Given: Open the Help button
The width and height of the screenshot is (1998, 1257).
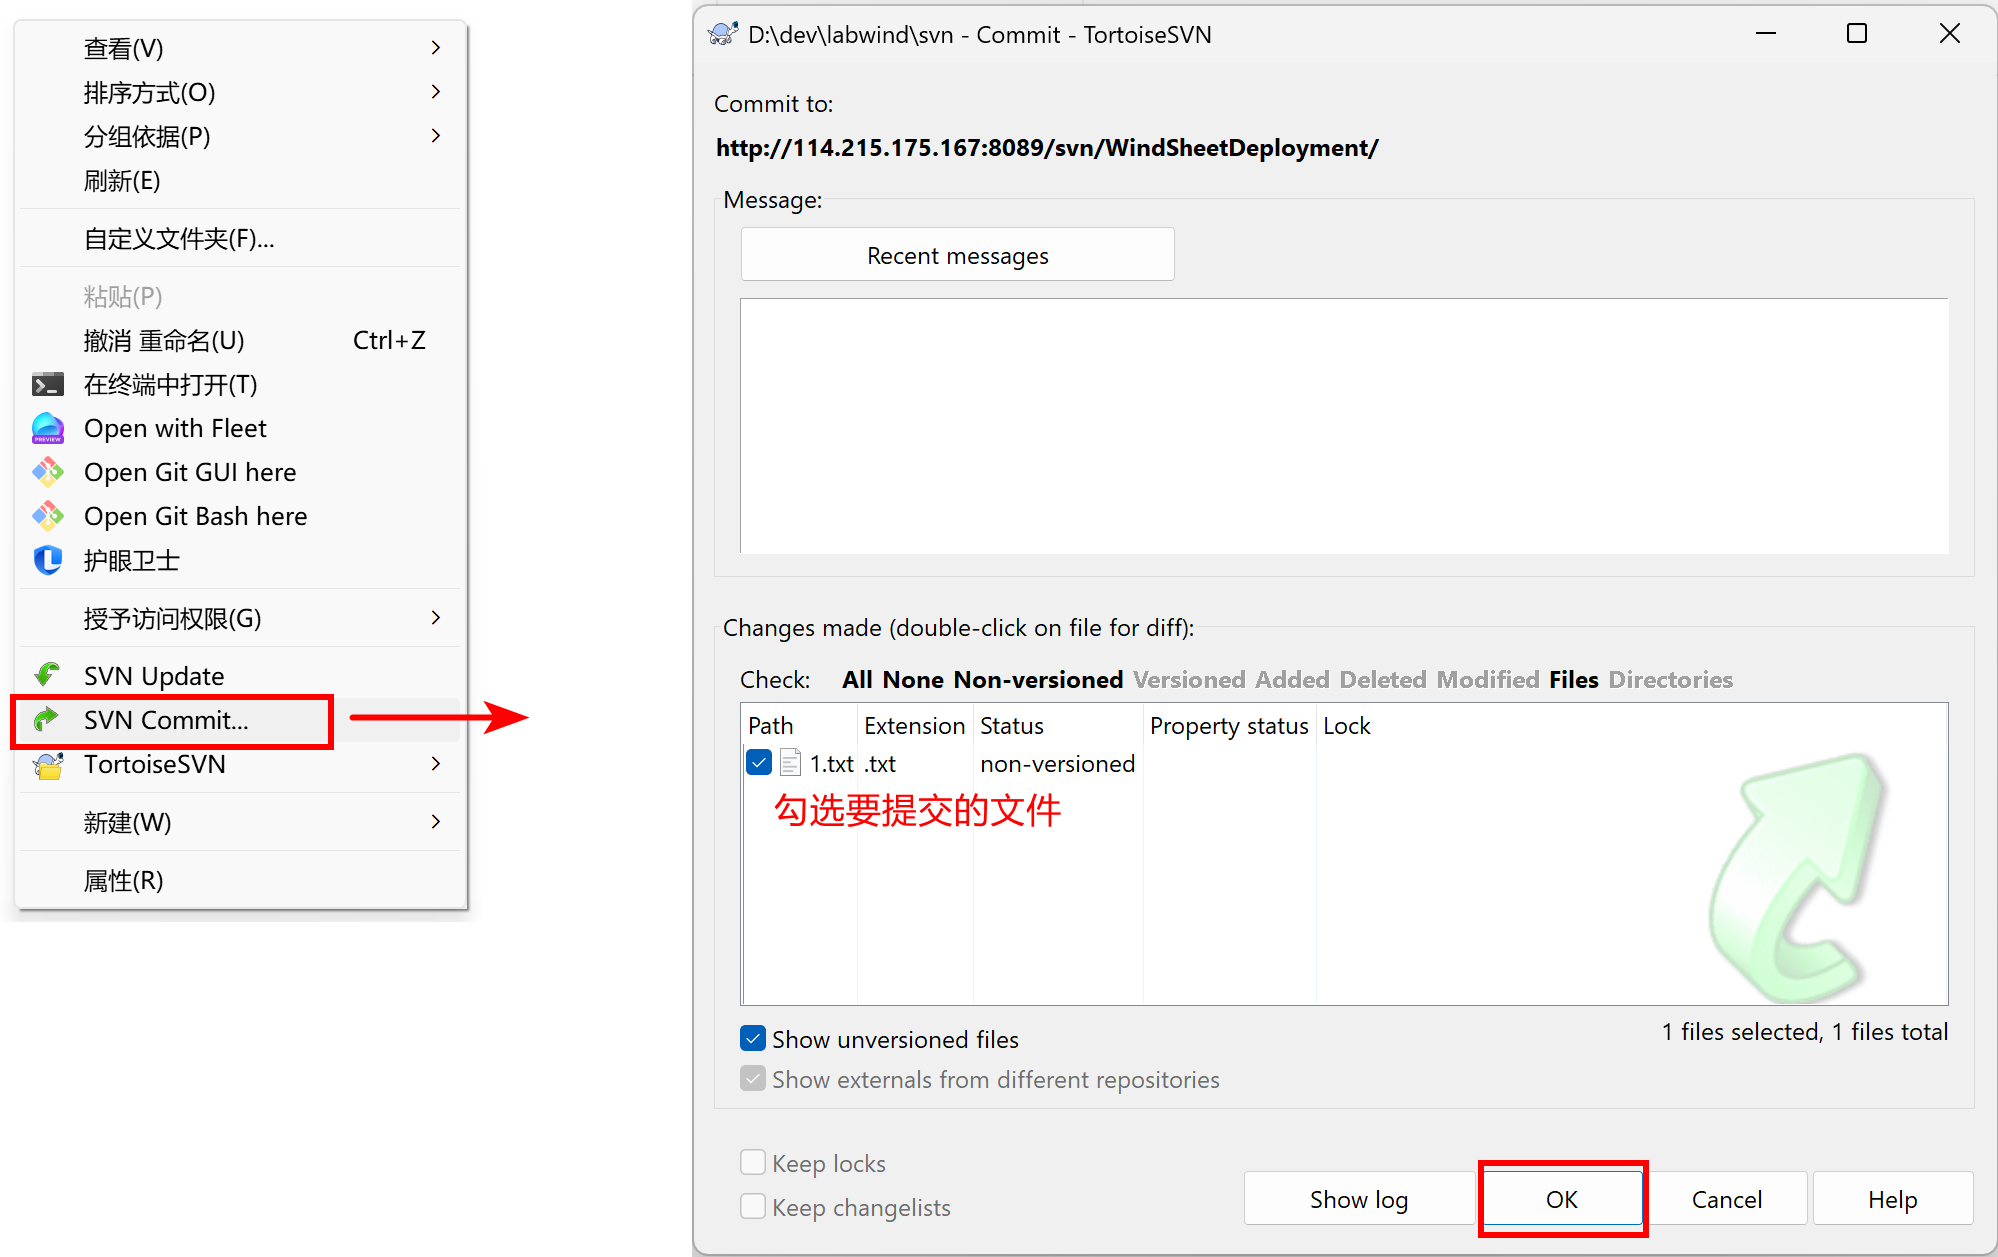Looking at the screenshot, I should (x=1892, y=1199).
